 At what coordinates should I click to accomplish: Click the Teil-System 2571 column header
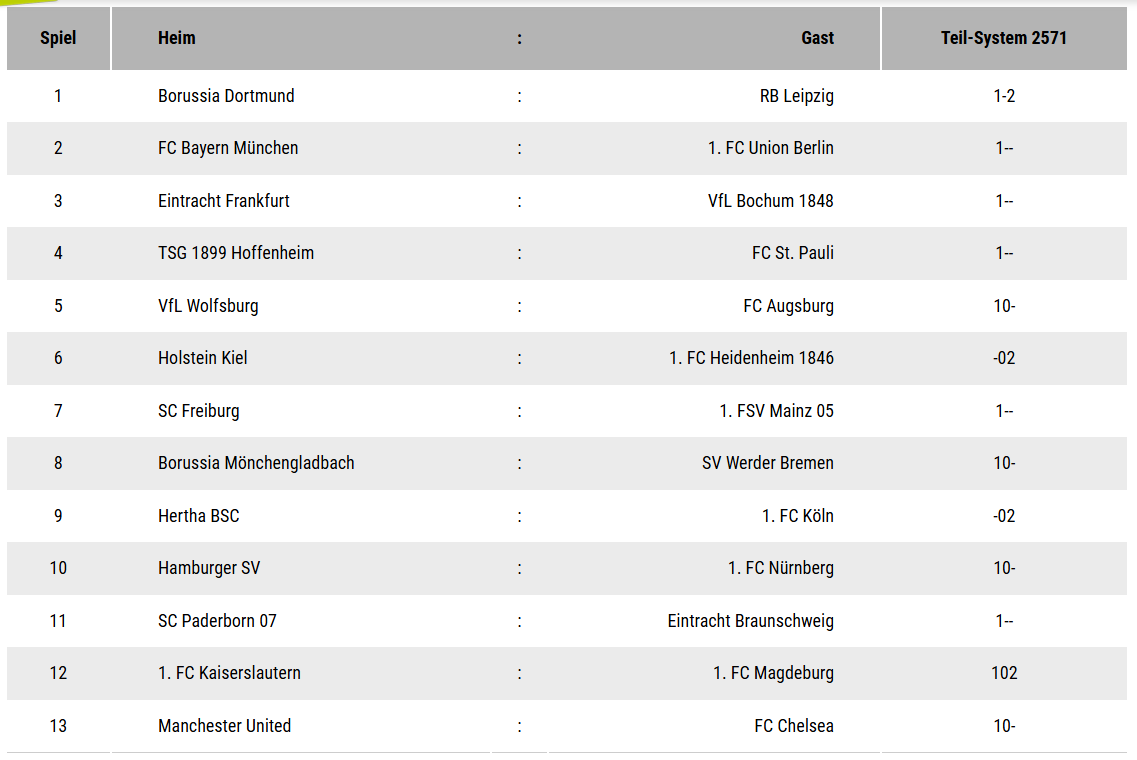1004,38
